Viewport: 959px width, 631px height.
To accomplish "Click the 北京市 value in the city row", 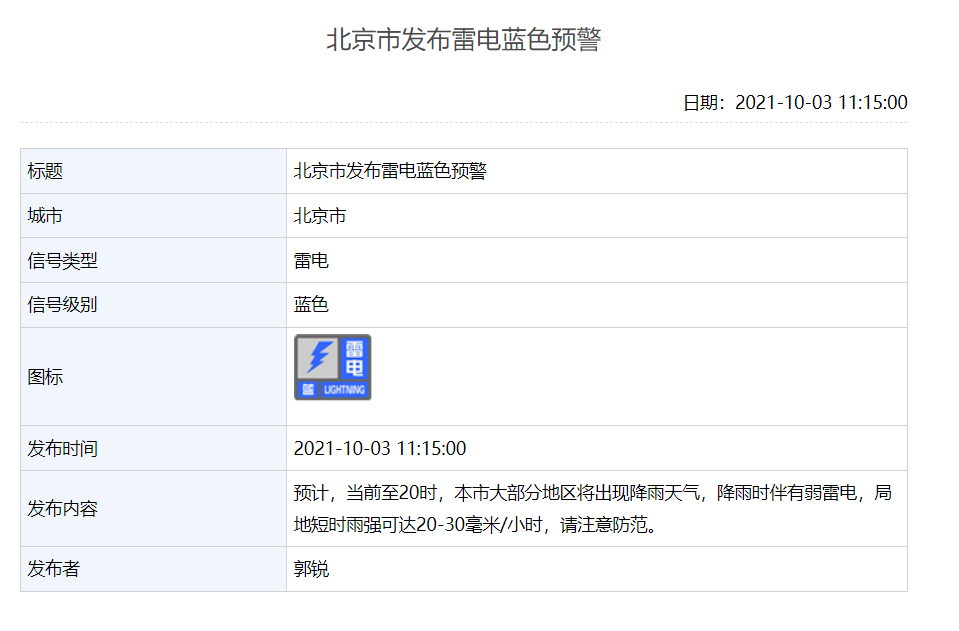I will (320, 216).
